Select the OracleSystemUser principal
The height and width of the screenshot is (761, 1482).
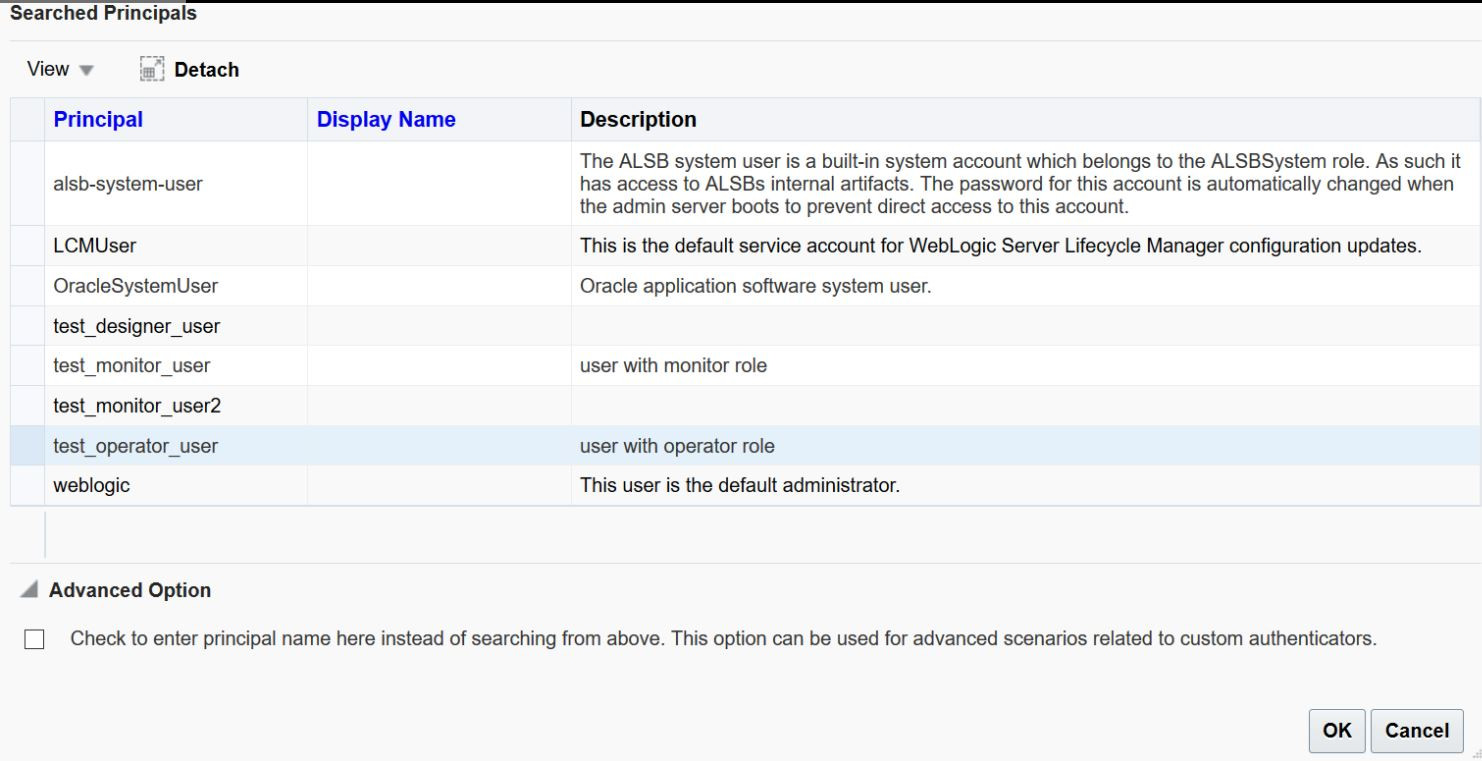pyautogui.click(x=135, y=286)
